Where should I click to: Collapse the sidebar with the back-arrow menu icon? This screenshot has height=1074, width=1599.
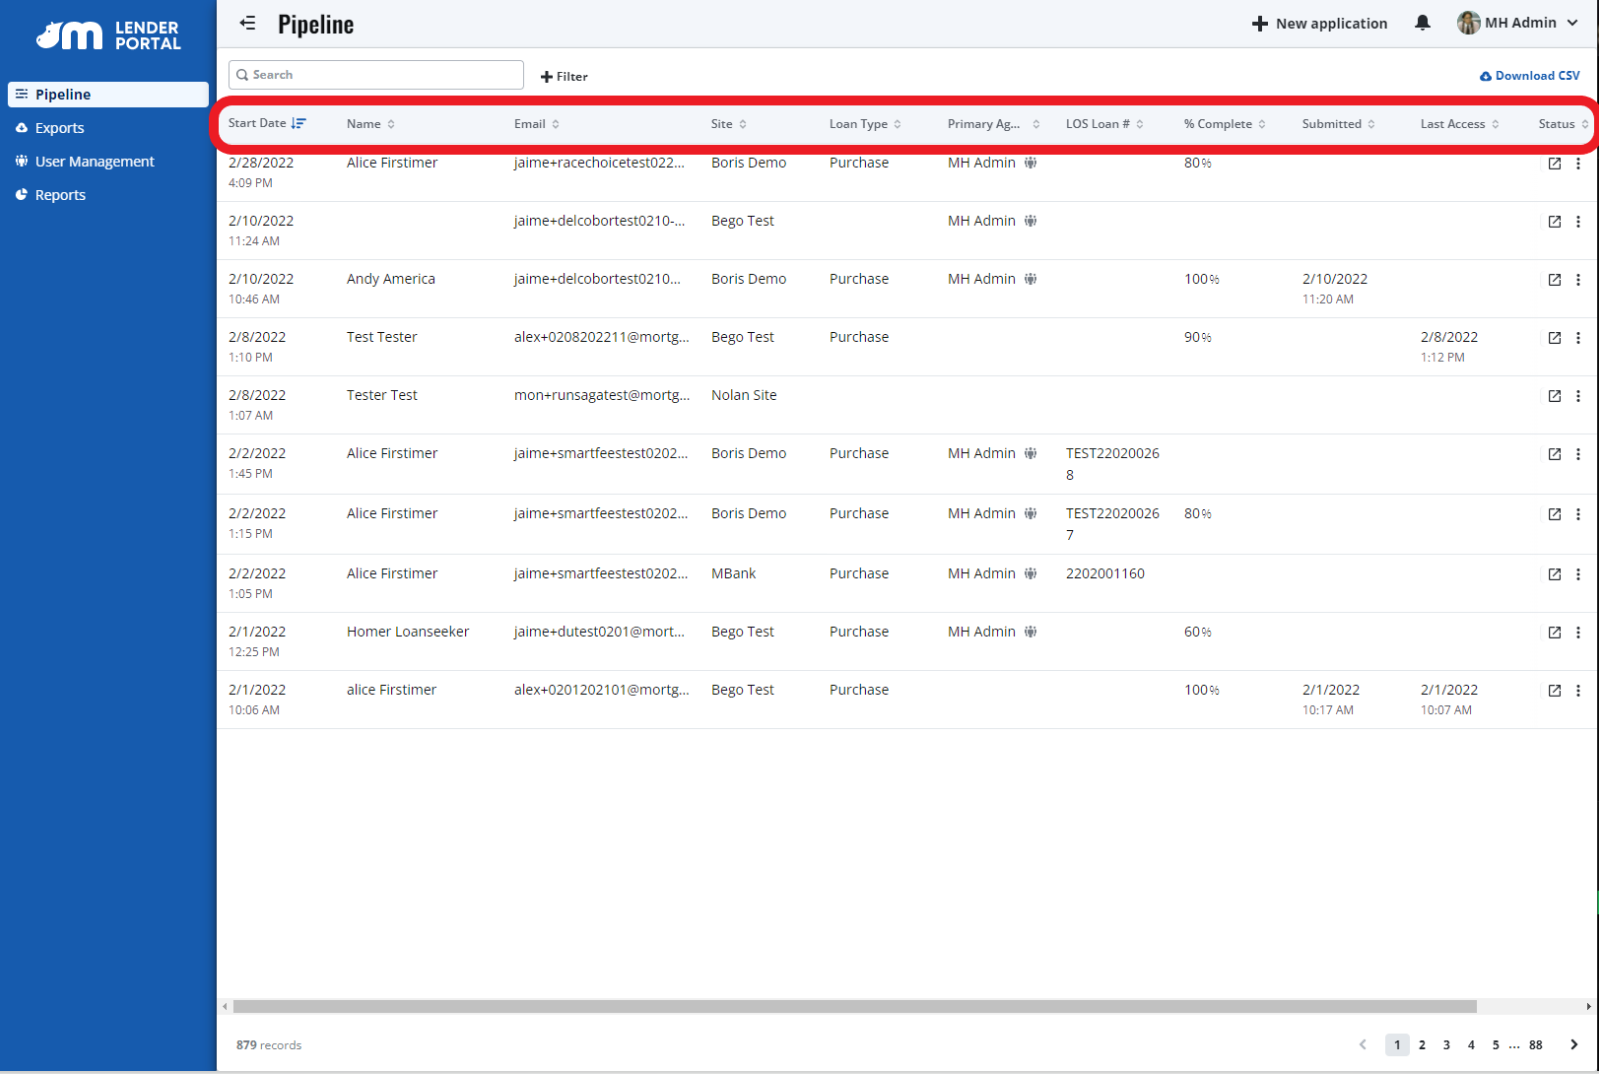click(247, 23)
